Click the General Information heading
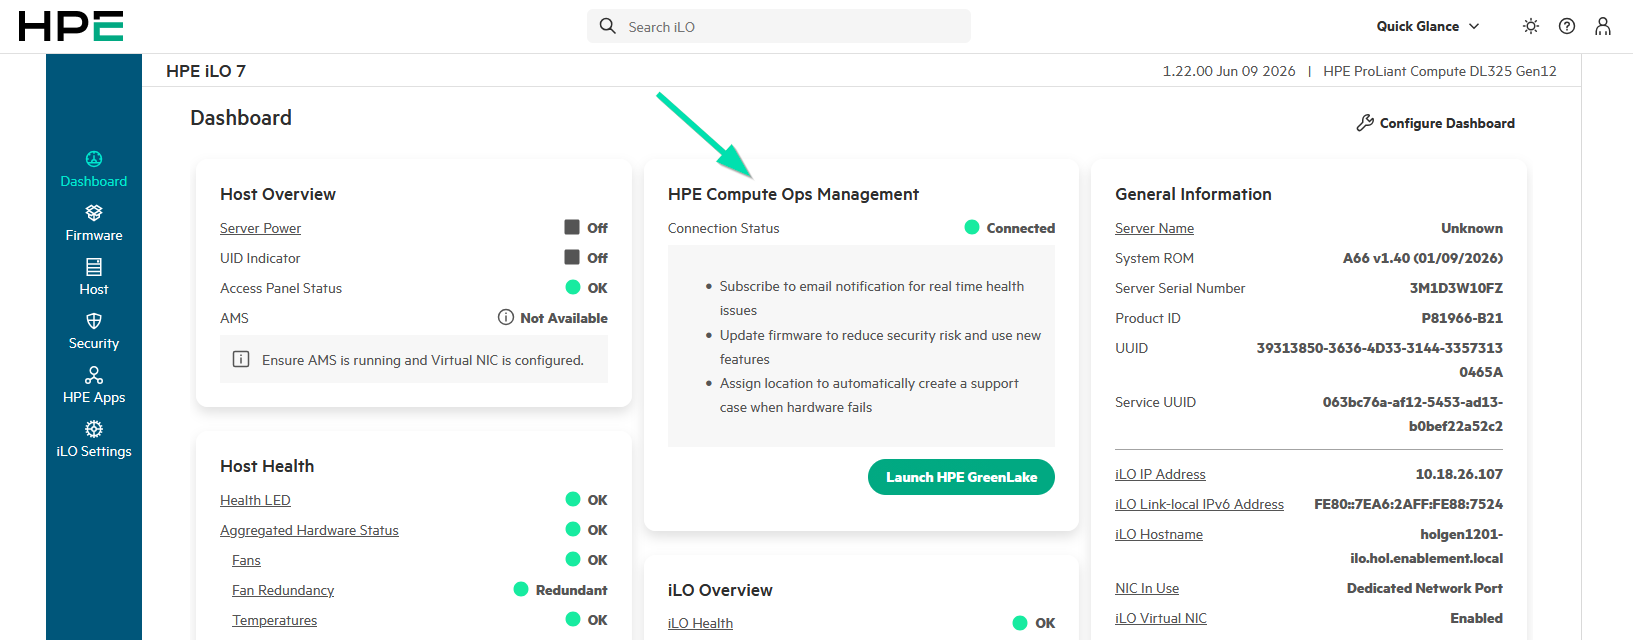The image size is (1633, 640). coord(1193,194)
